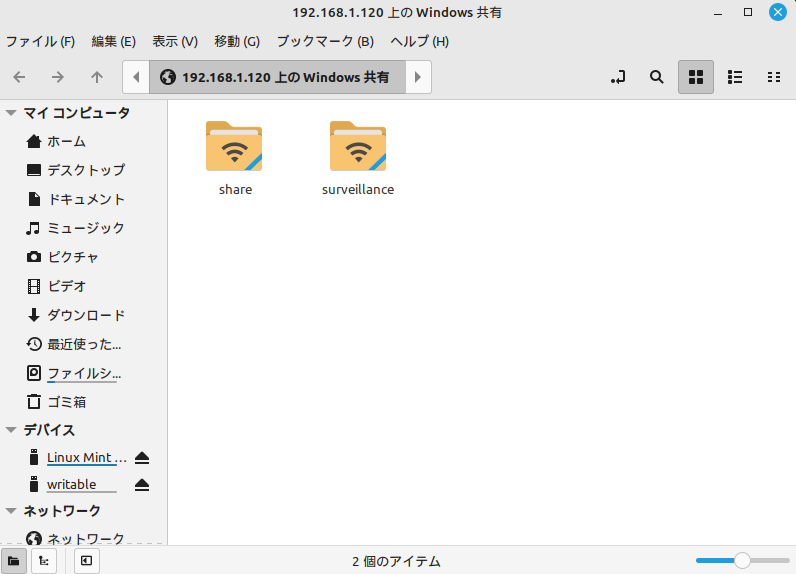This screenshot has width=796, height=574.
Task: Hide the sidebar with the status bar button
Action: [x=86, y=561]
